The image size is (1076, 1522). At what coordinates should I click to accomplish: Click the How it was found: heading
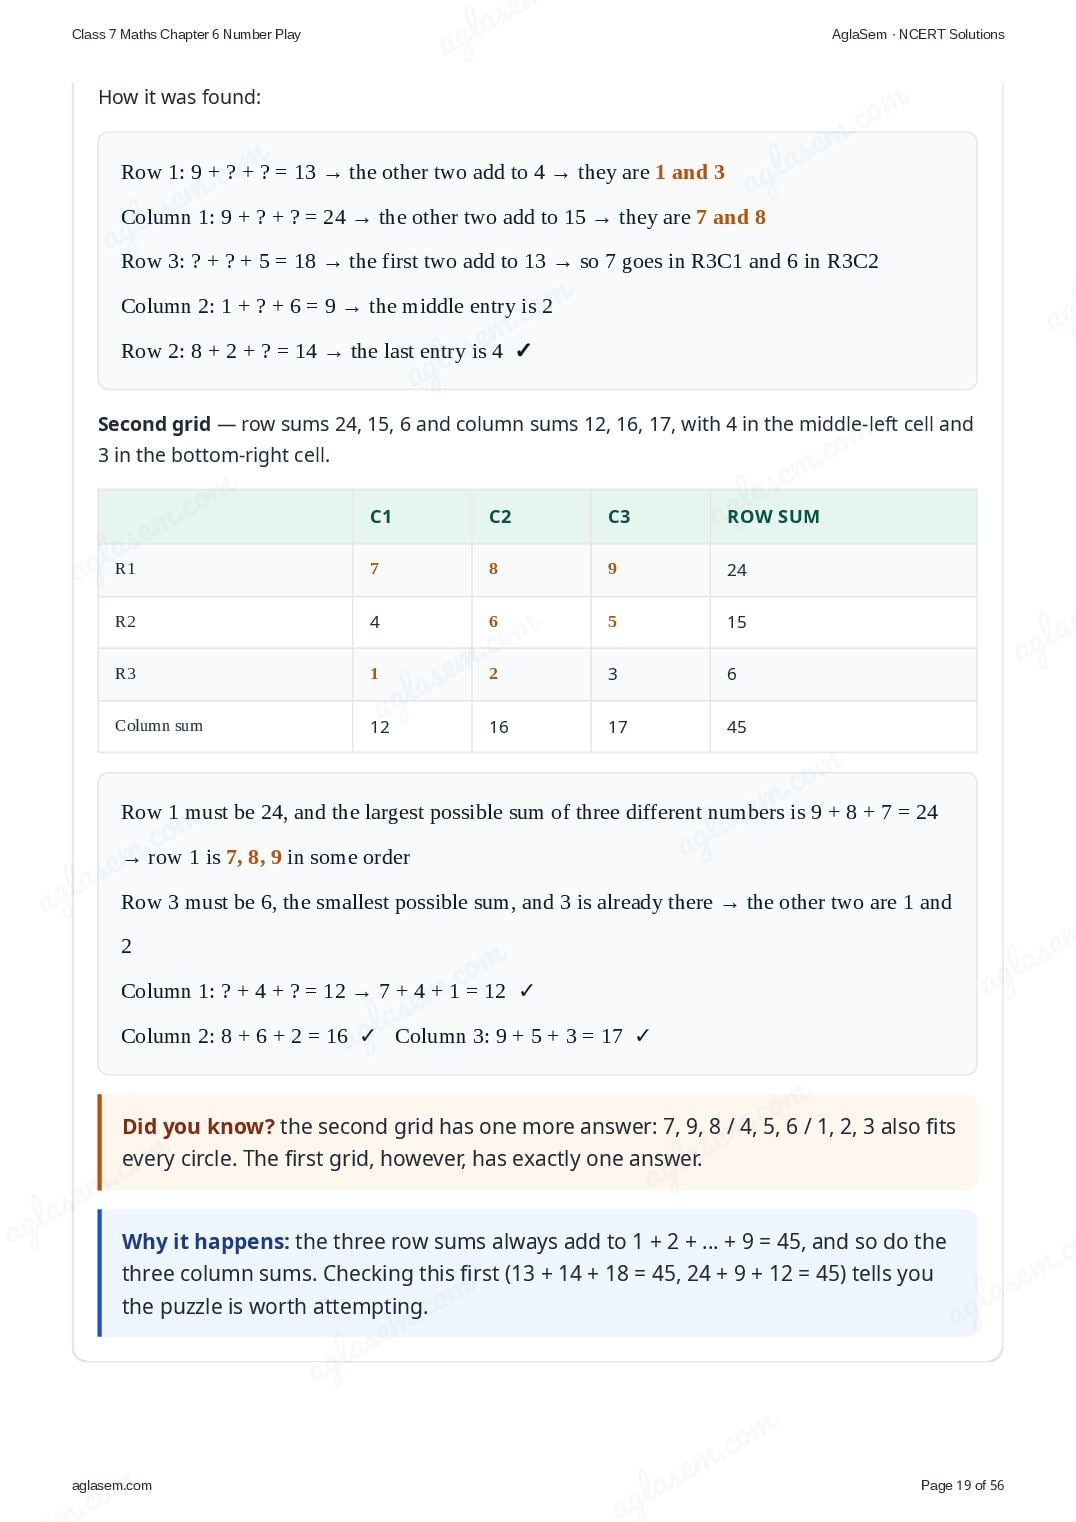(x=180, y=97)
